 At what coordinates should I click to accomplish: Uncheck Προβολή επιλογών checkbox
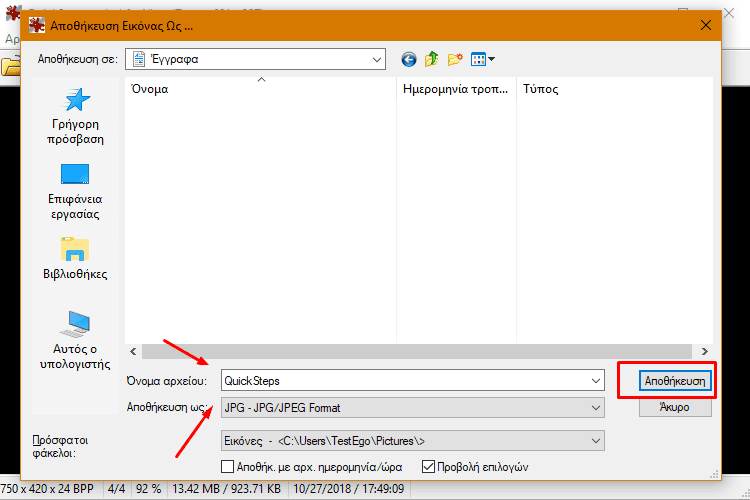pos(428,467)
